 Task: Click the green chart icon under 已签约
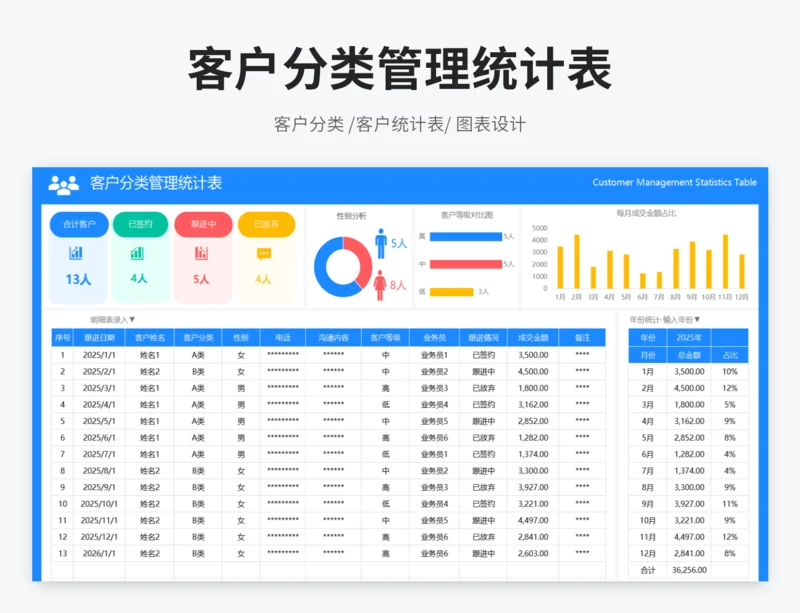137,253
